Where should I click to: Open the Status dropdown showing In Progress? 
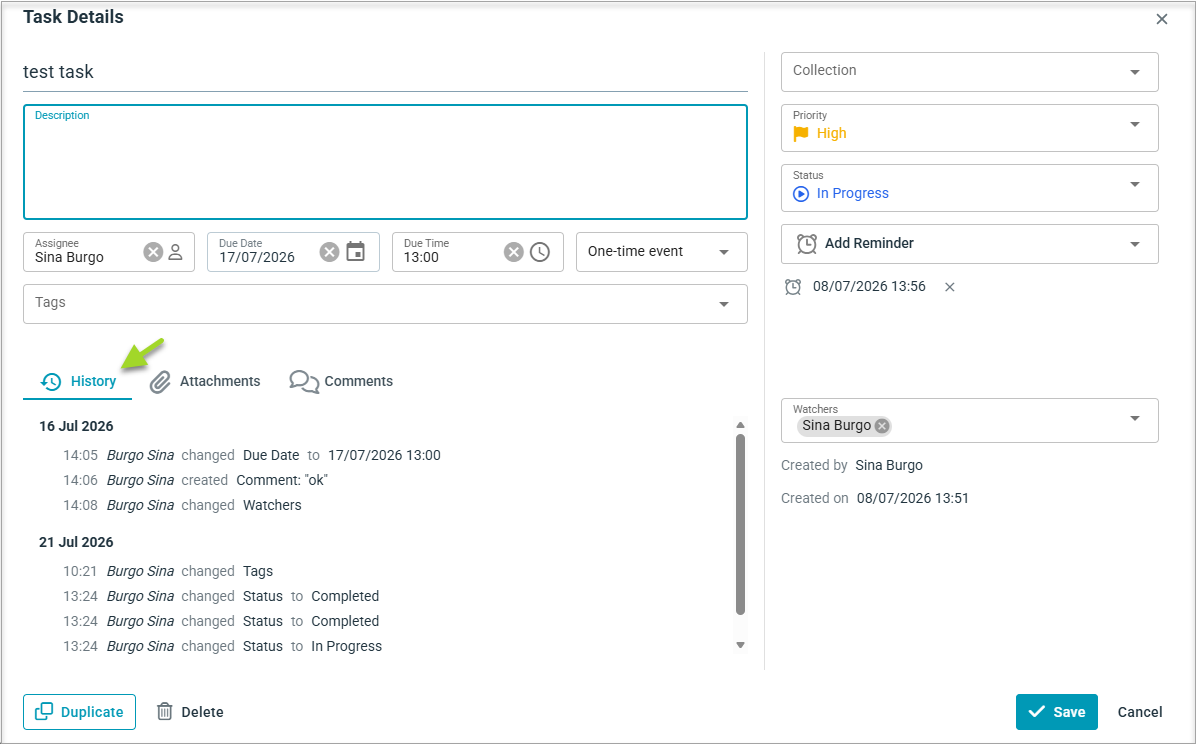pos(969,188)
